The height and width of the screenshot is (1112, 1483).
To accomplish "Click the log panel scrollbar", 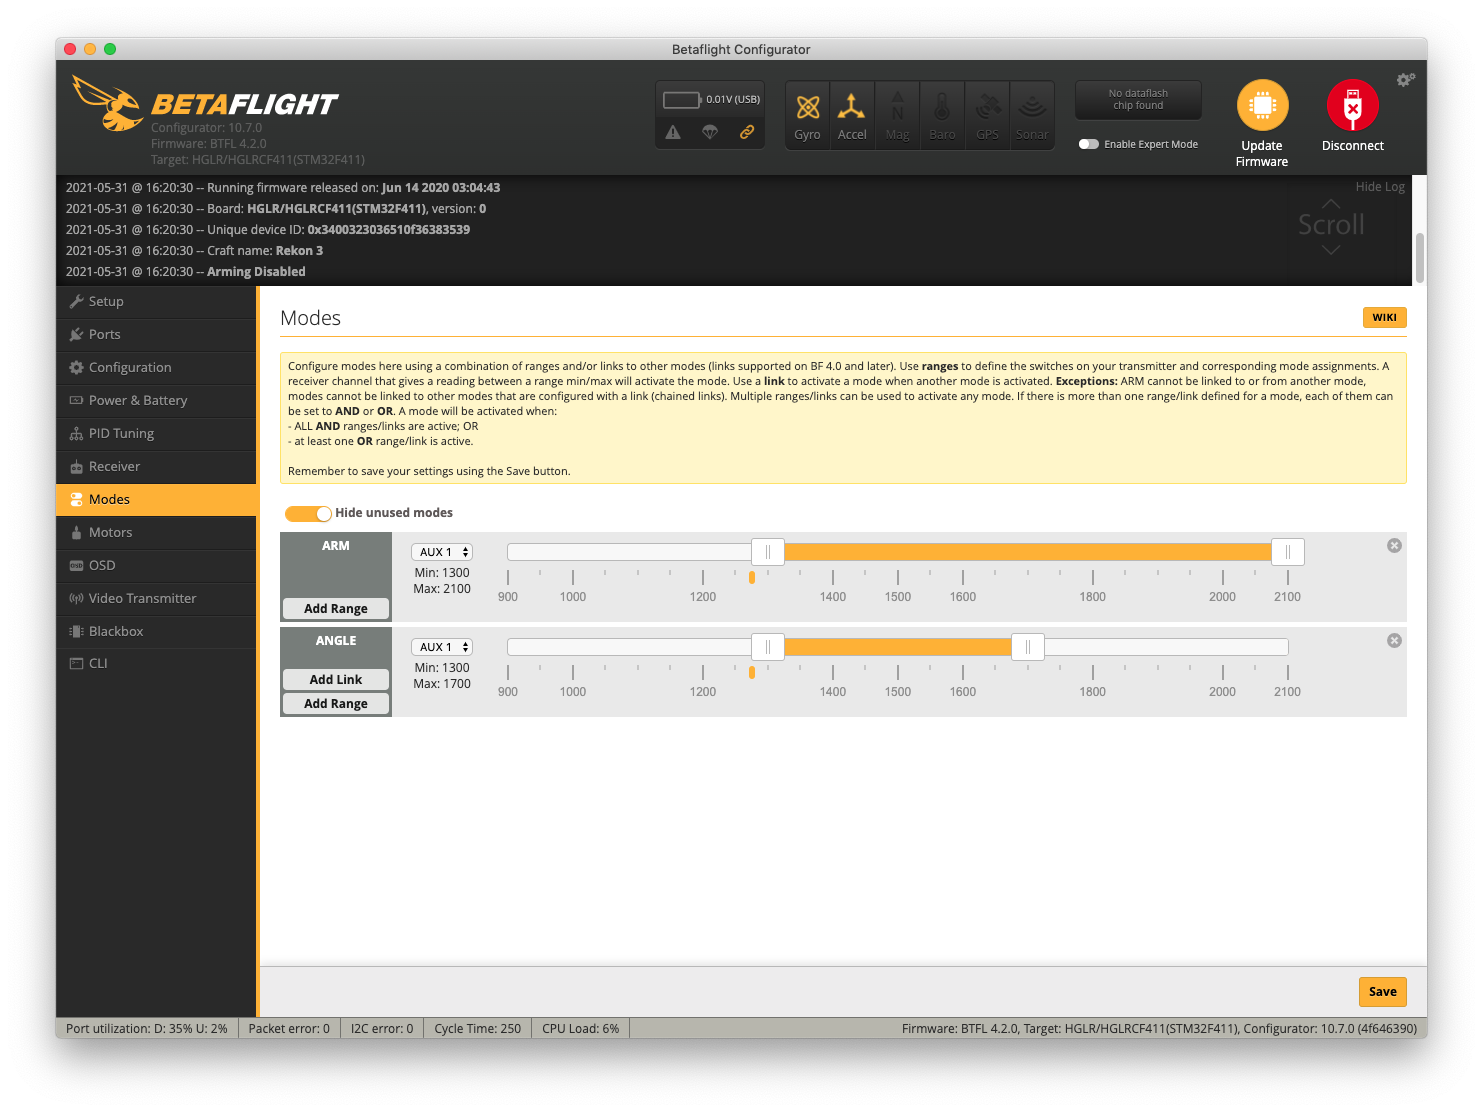I will [1420, 258].
